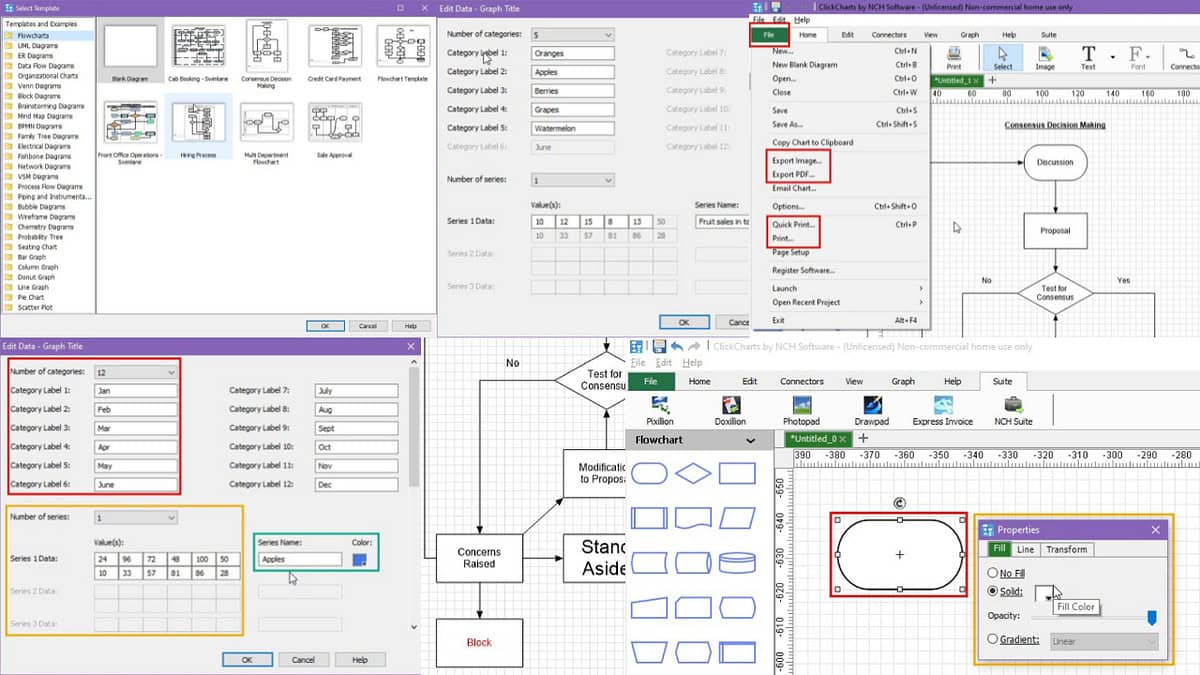Choose Copy Chart to Clipboard menu entry

pos(813,143)
